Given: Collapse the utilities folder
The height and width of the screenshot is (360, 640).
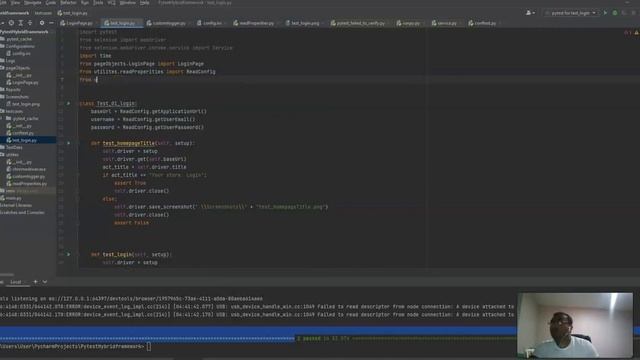Looking at the screenshot, I should 10,155.
